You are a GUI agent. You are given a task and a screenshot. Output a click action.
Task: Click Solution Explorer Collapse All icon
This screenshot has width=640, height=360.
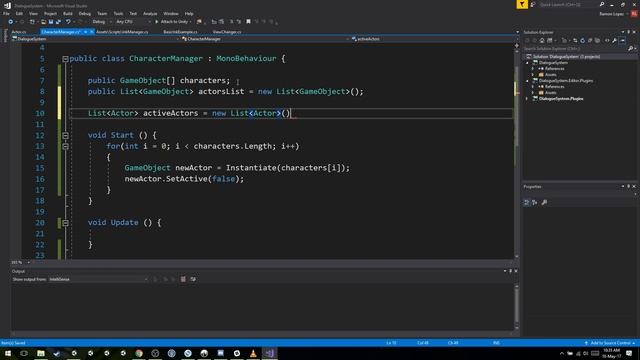tap(590, 40)
